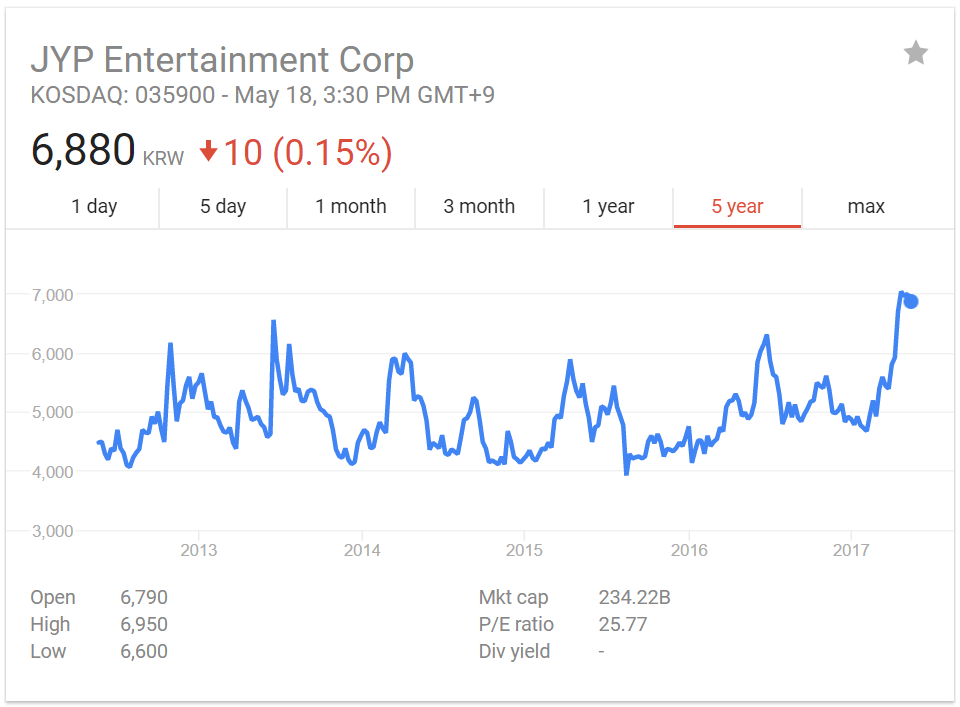960x707 pixels.
Task: Click the Mkt cap value 234.22B
Action: [634, 598]
